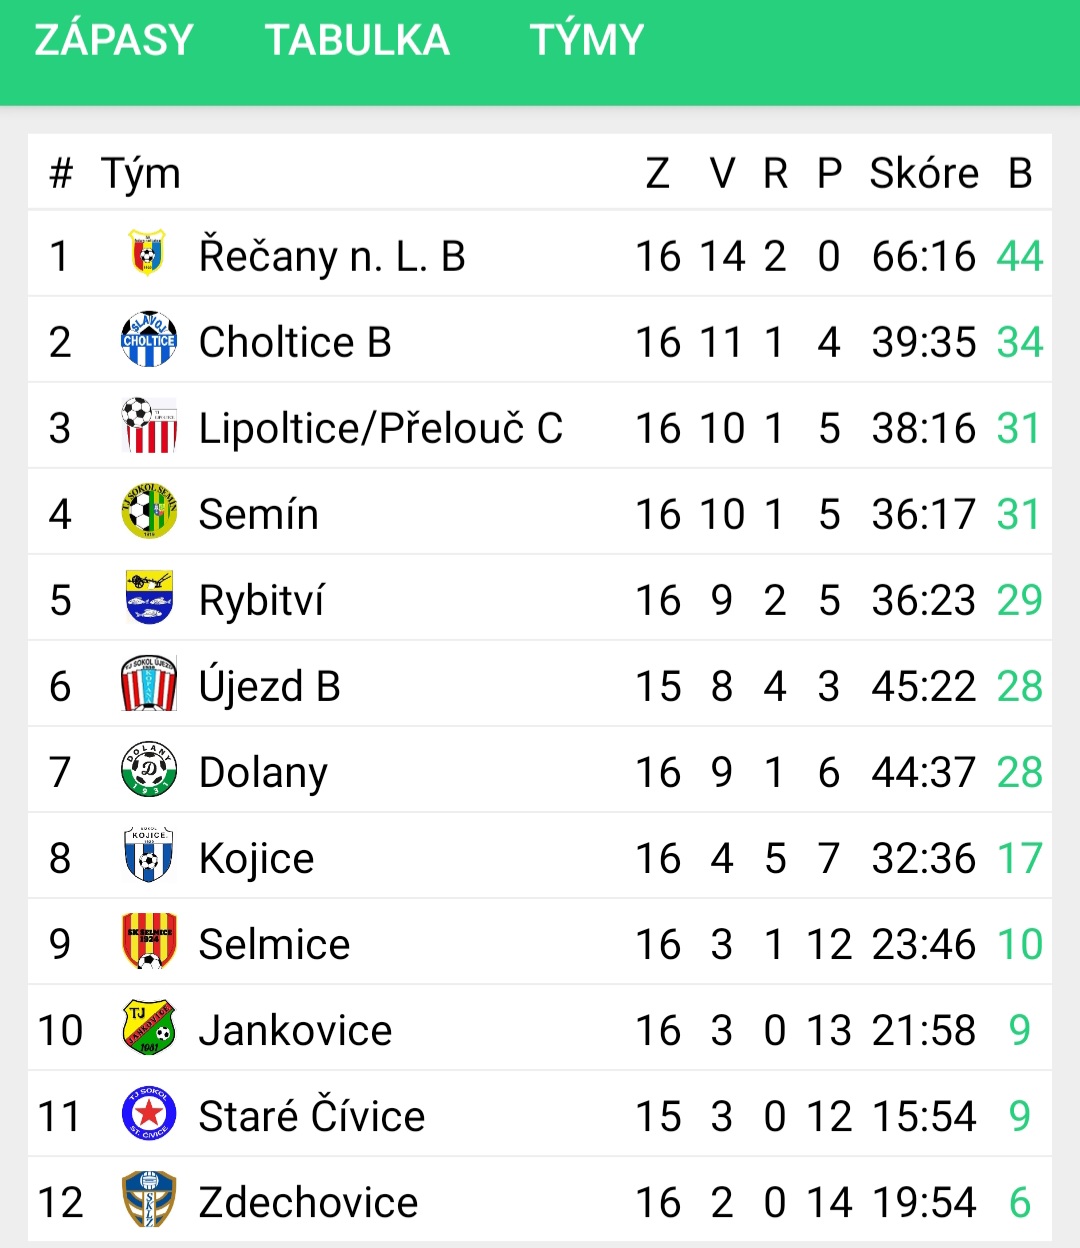Open the Staré Čívice team name
The height and width of the screenshot is (1248, 1080).
(x=312, y=1114)
